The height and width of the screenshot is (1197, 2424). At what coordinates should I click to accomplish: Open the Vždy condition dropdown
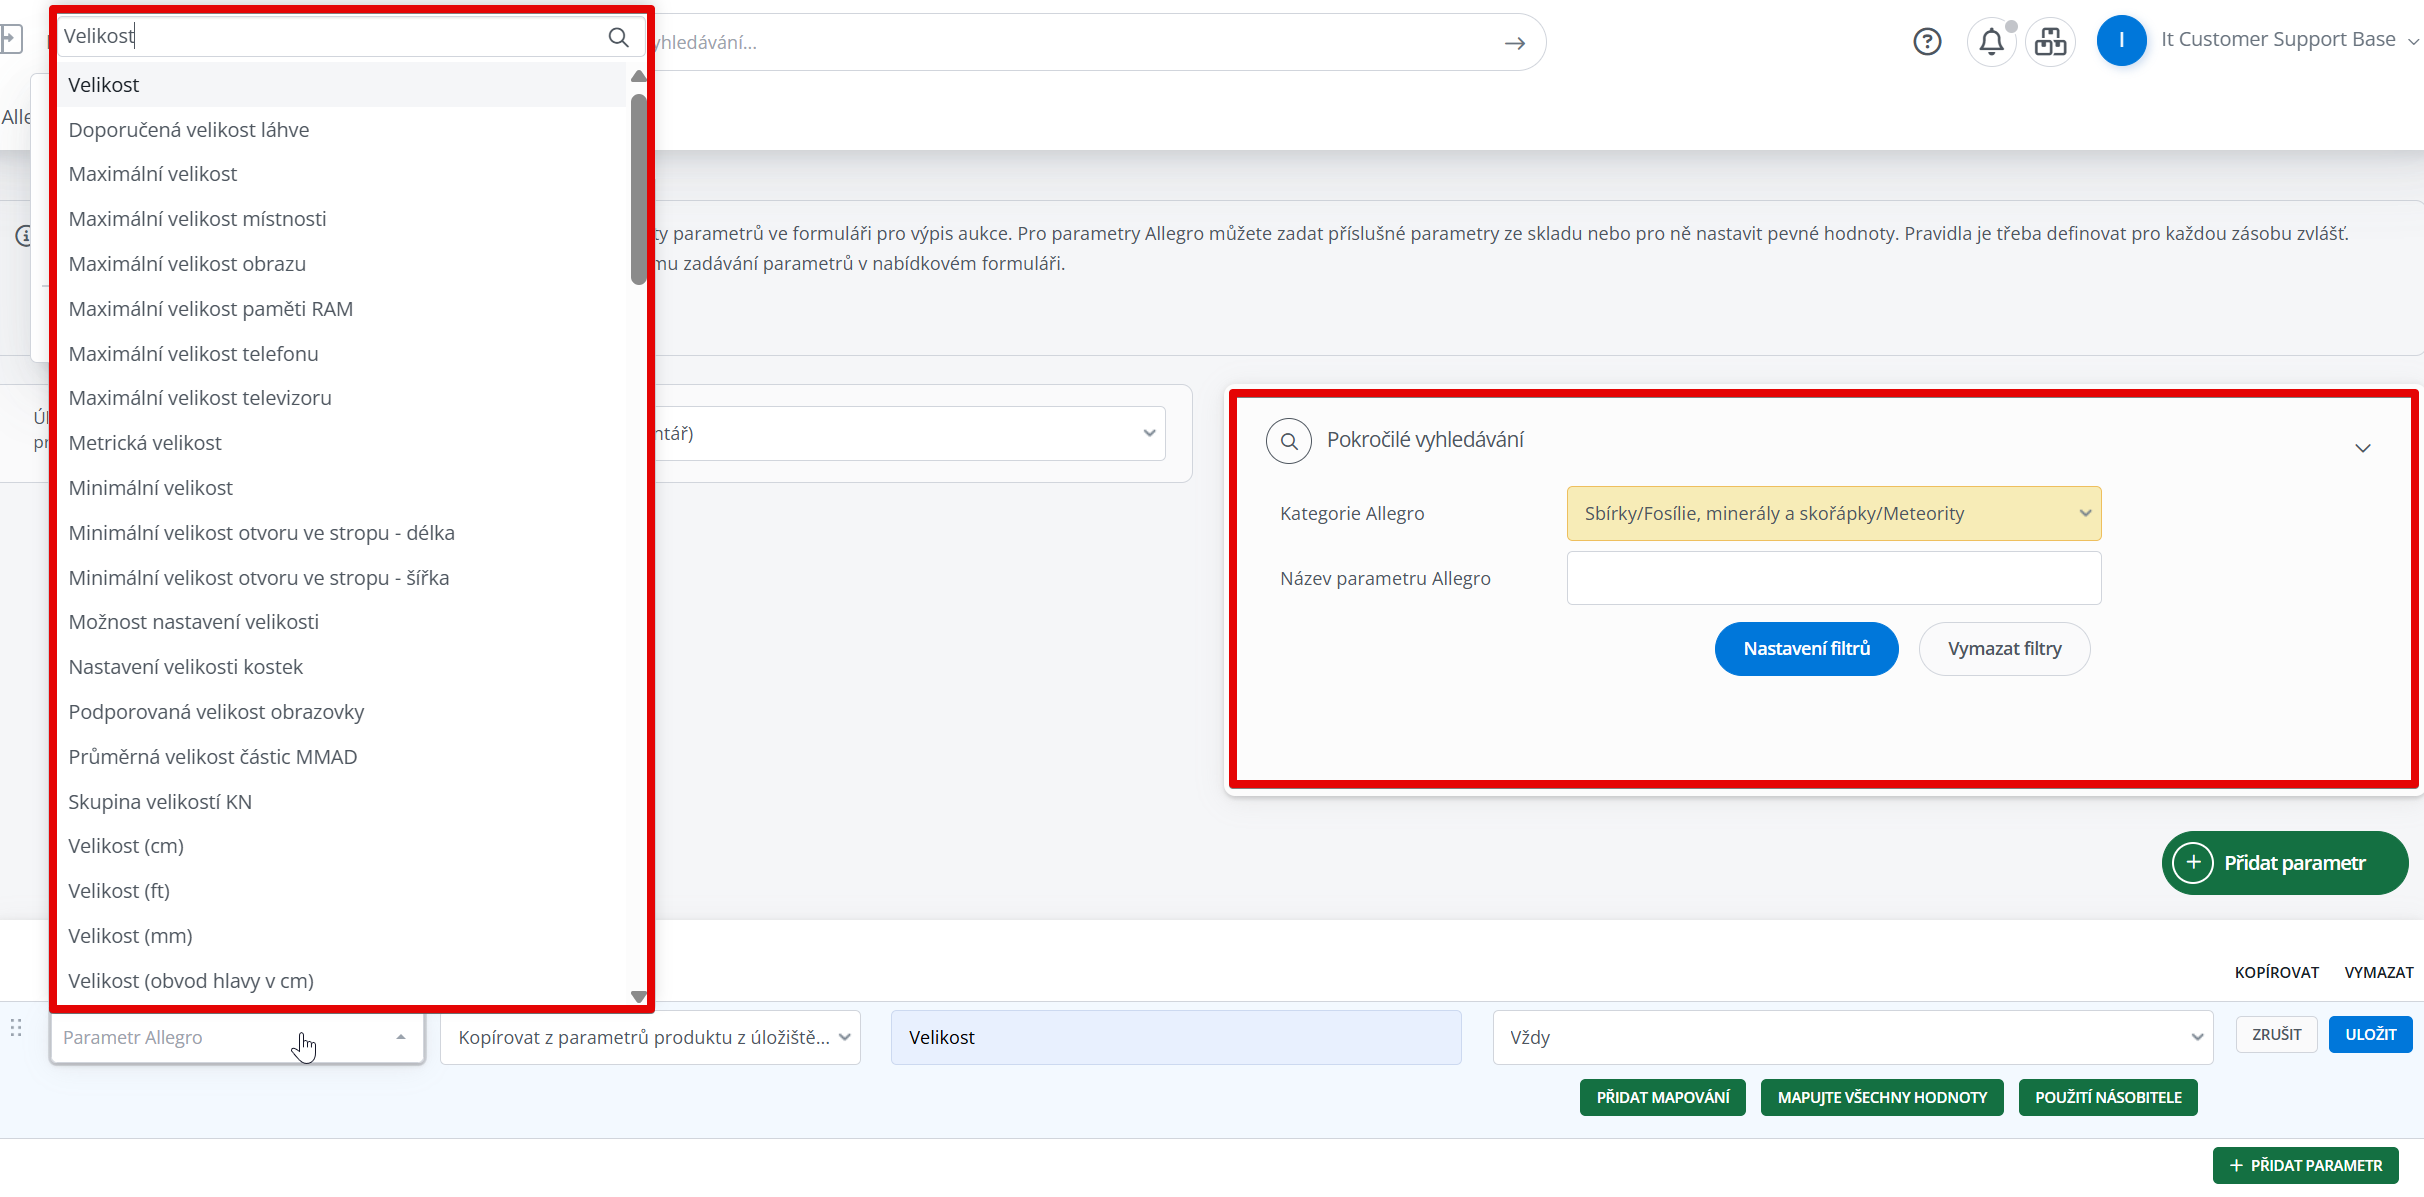click(x=1853, y=1038)
